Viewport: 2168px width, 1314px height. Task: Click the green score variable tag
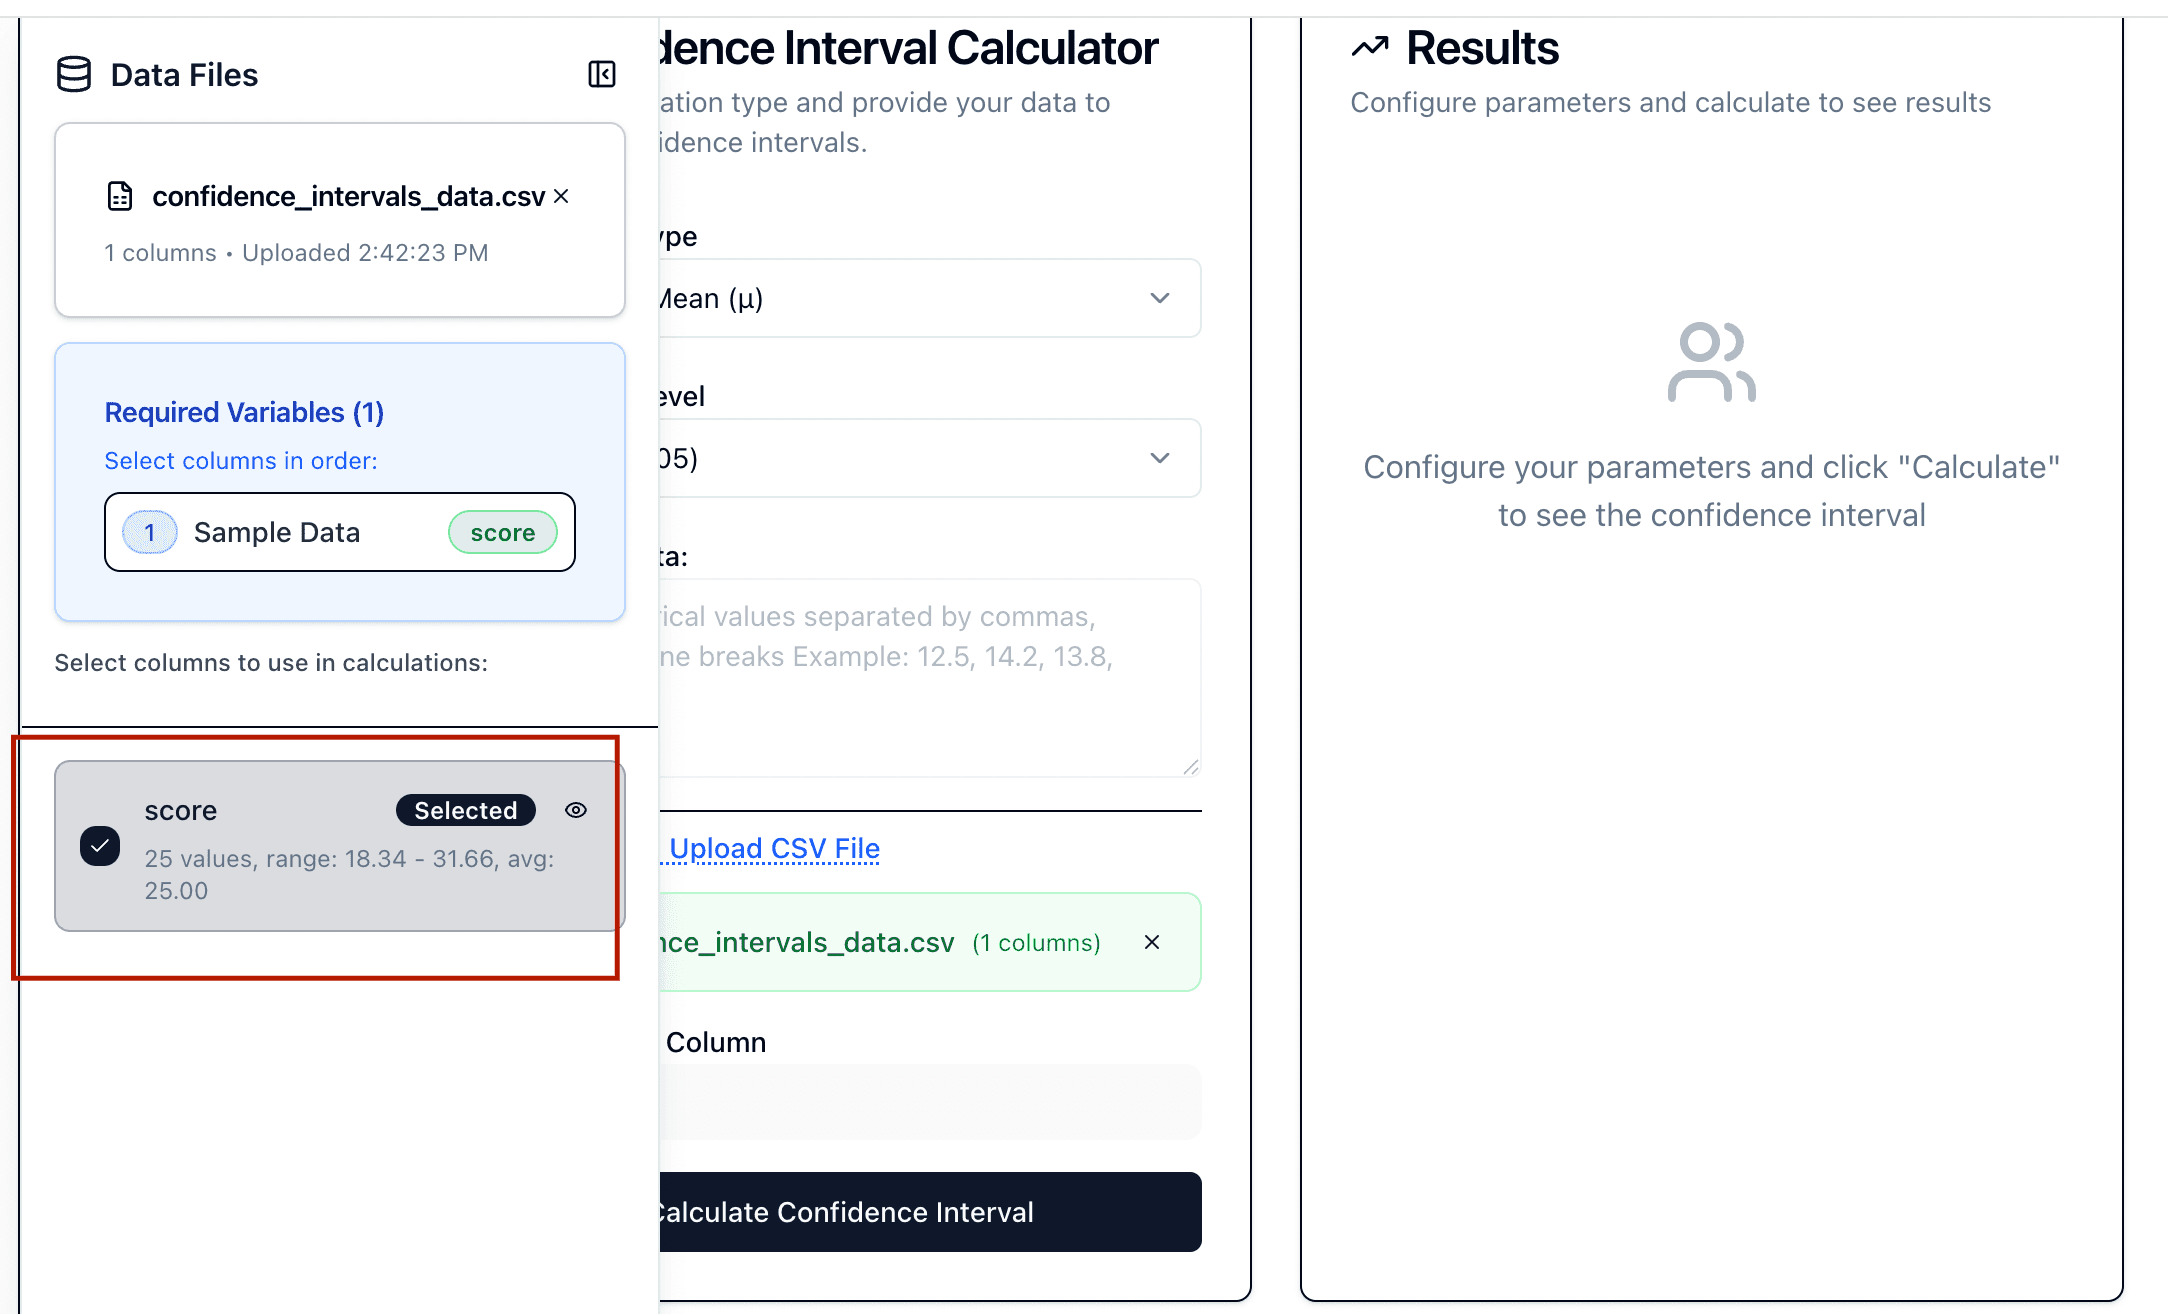502,532
